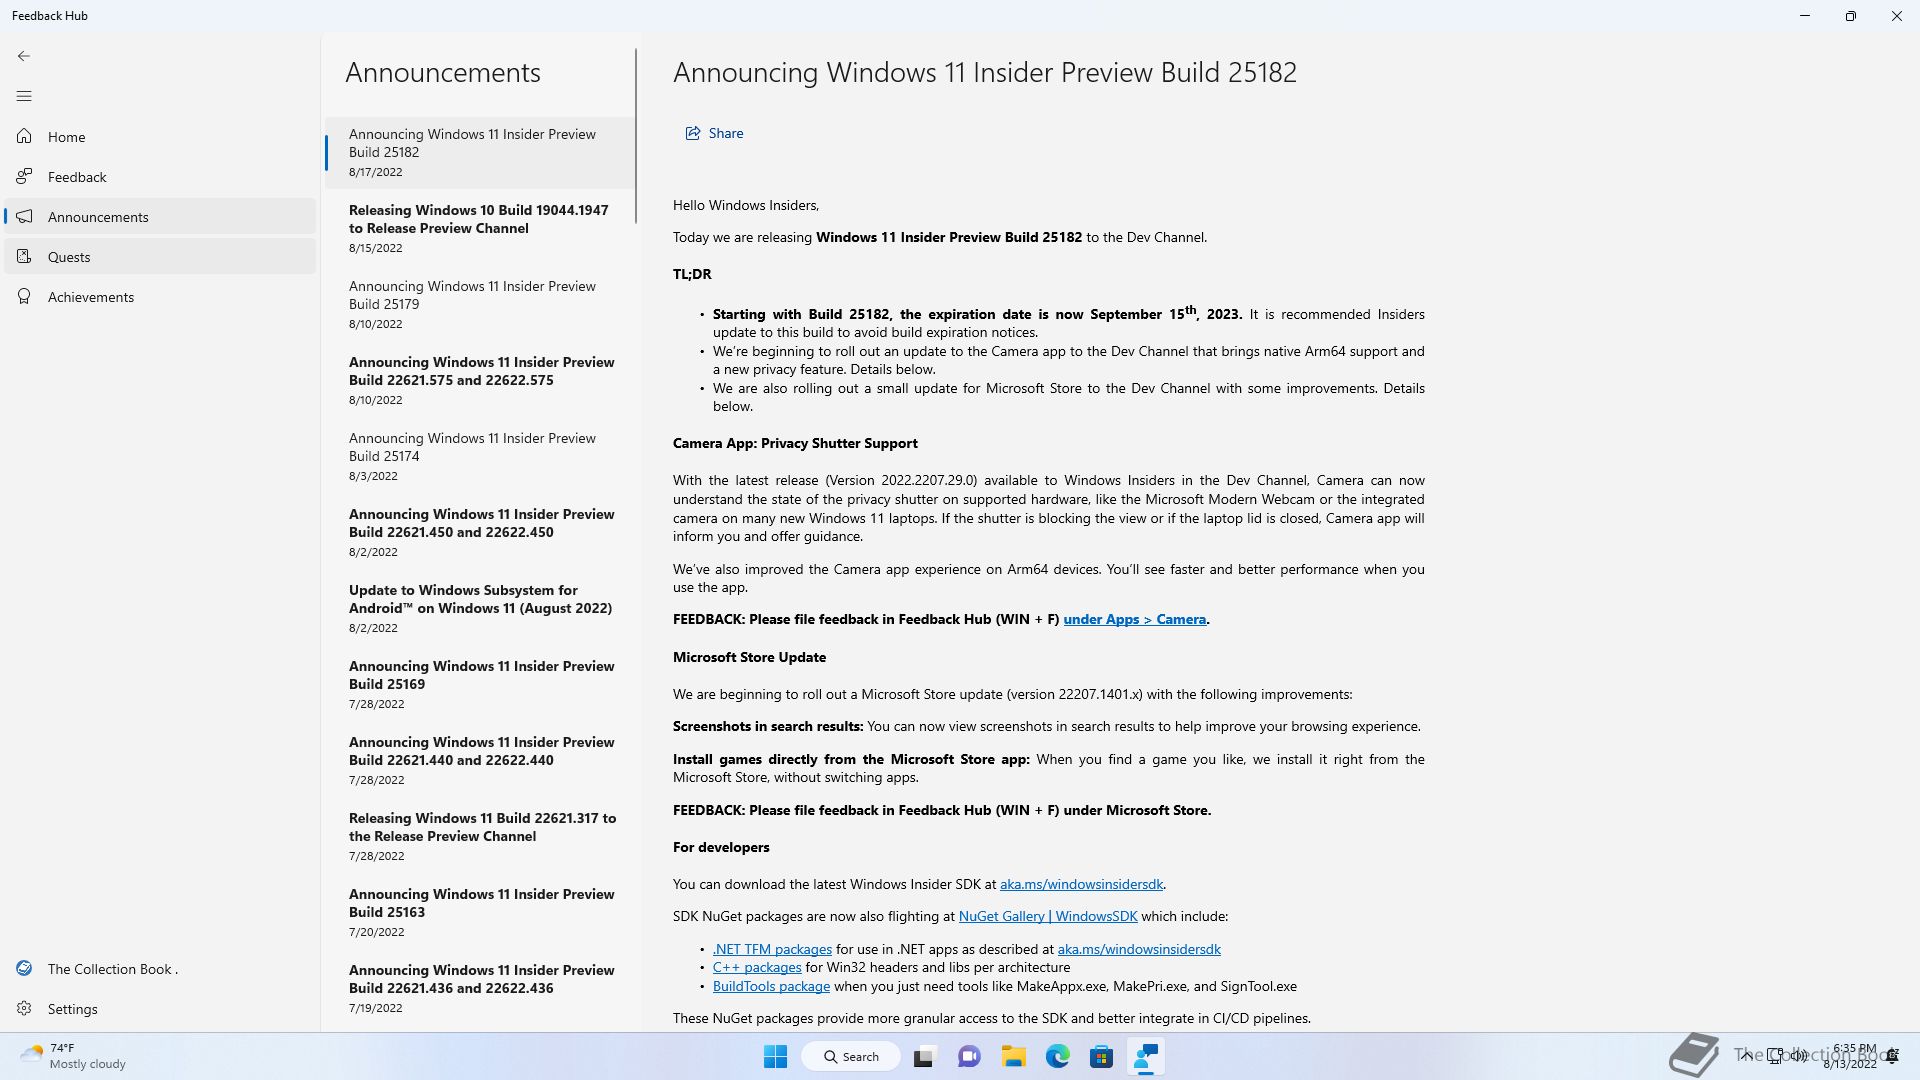
Task: Open aka.ms/windowsinsidersdk link in bullet list
Action: point(1139,949)
